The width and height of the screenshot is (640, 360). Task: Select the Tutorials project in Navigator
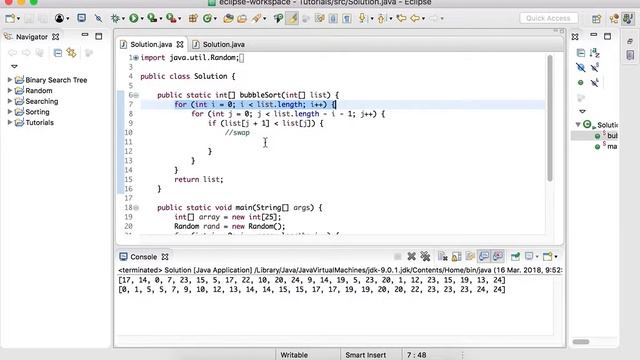click(39, 122)
